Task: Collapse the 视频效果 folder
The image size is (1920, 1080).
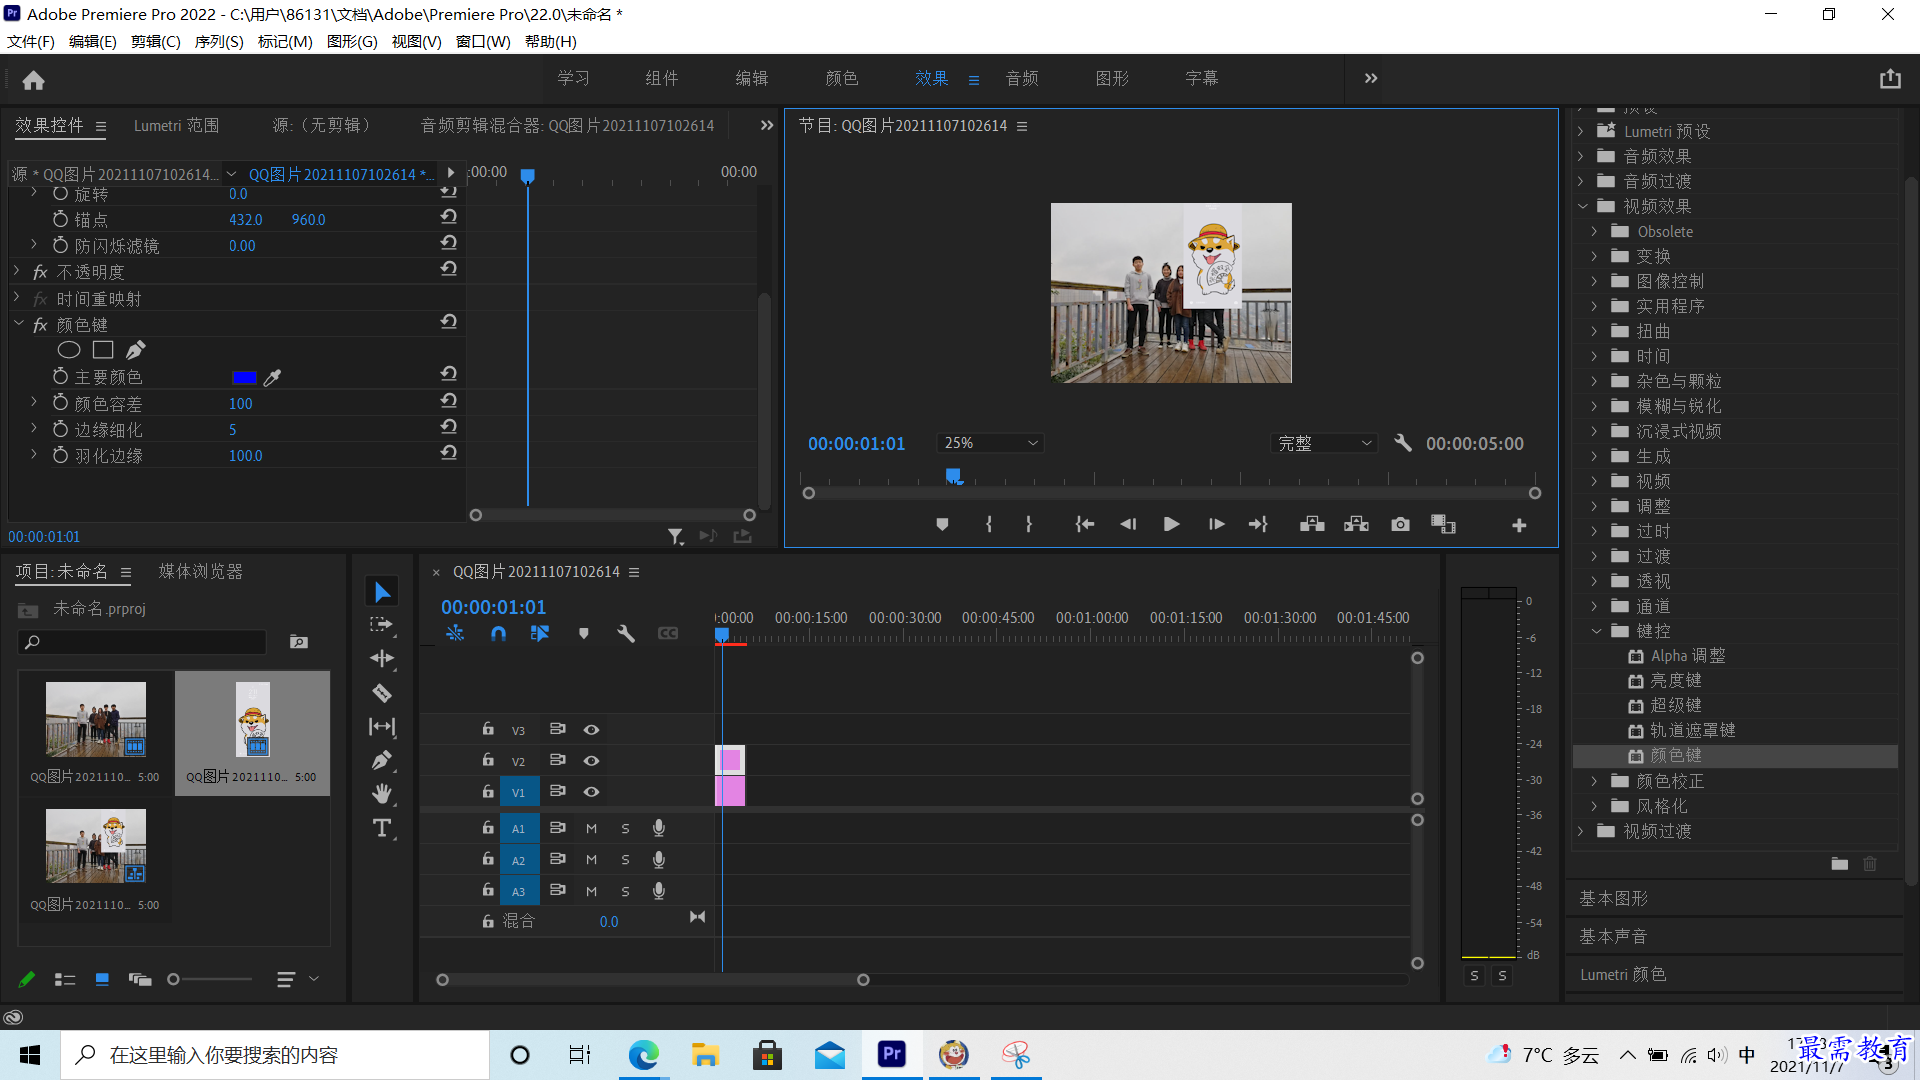Action: (x=1582, y=206)
